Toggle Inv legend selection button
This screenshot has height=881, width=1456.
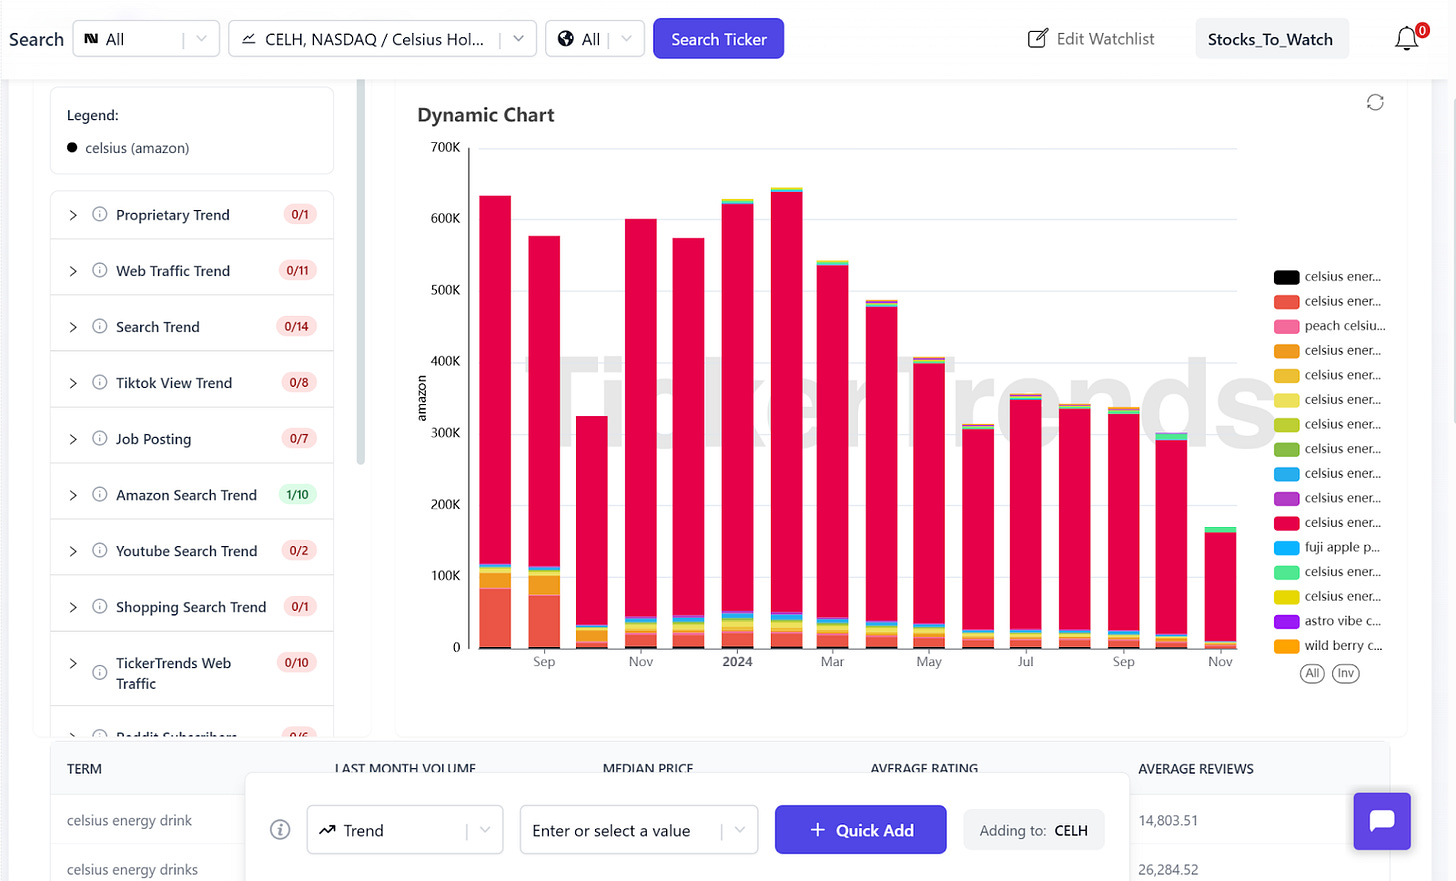point(1346,673)
